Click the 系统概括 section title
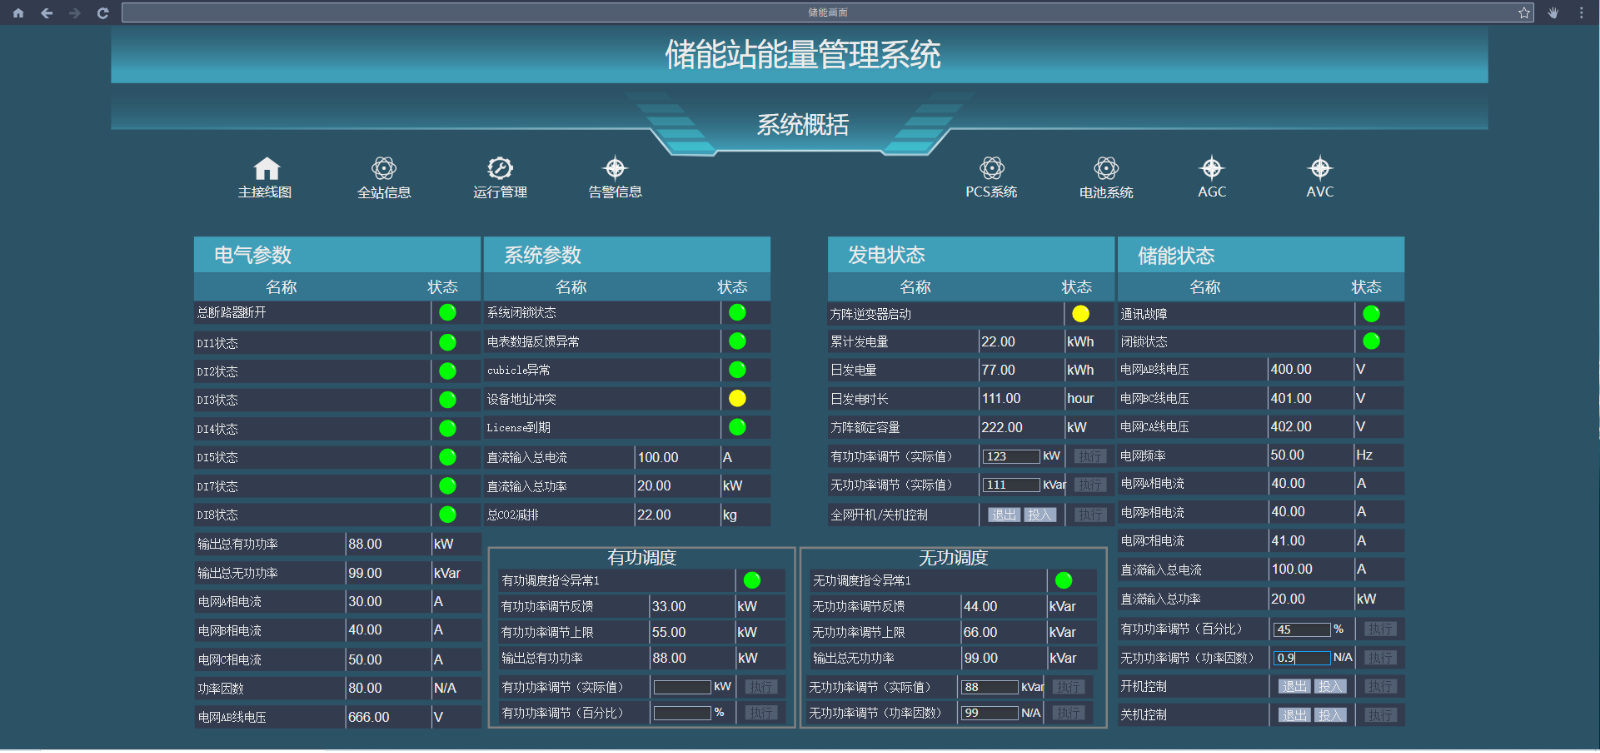The height and width of the screenshot is (753, 1600). point(802,125)
